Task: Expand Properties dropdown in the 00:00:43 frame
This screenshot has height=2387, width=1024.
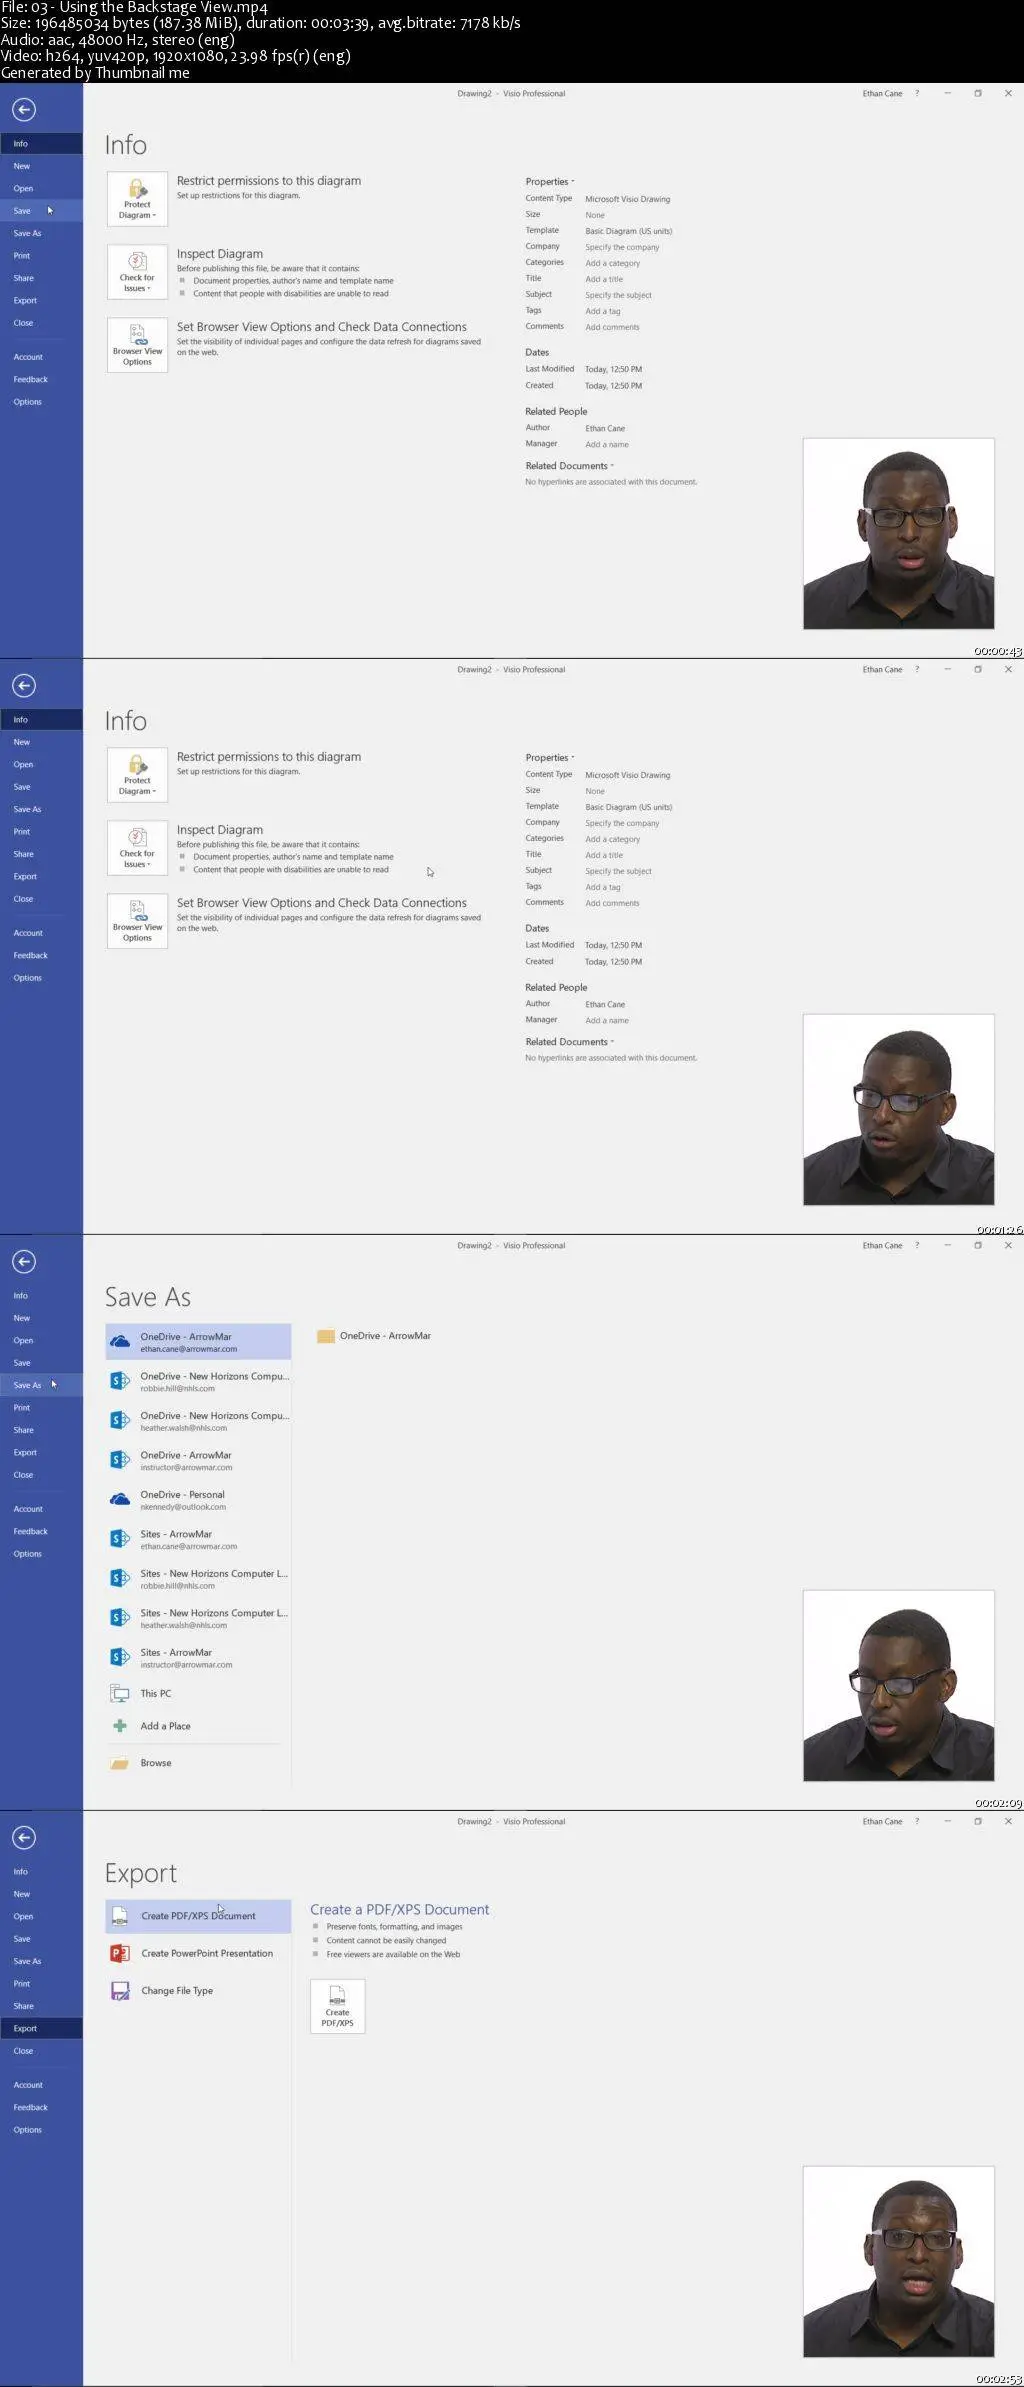Action: click(x=550, y=181)
